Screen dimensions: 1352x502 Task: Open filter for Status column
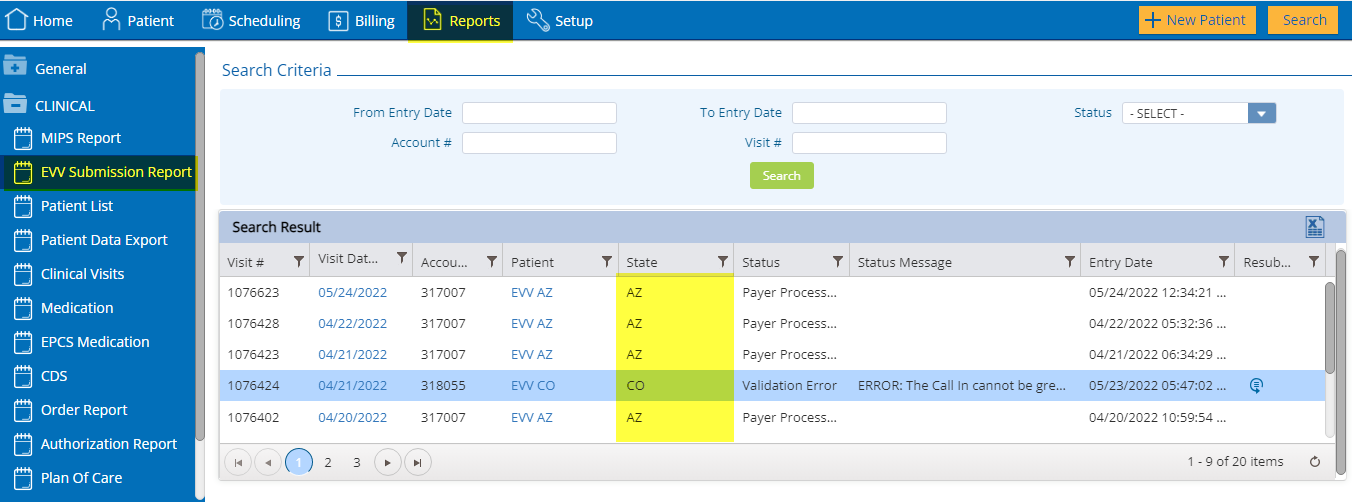[x=838, y=262]
